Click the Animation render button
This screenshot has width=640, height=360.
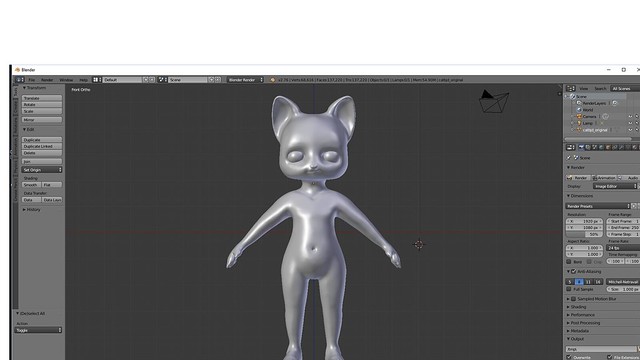tap(604, 178)
